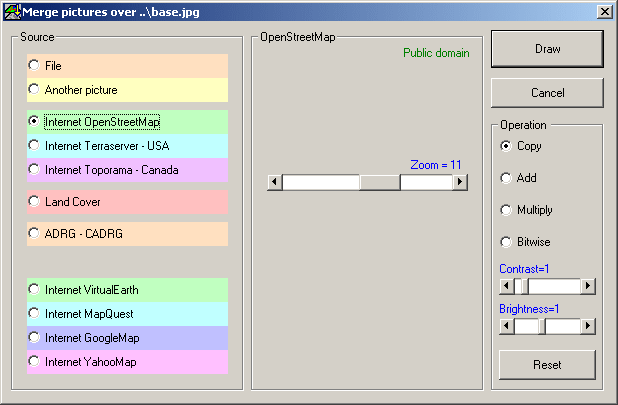Select Internet GoogleMap source
Viewport: 618px width, 405px height.
pyautogui.click(x=127, y=338)
